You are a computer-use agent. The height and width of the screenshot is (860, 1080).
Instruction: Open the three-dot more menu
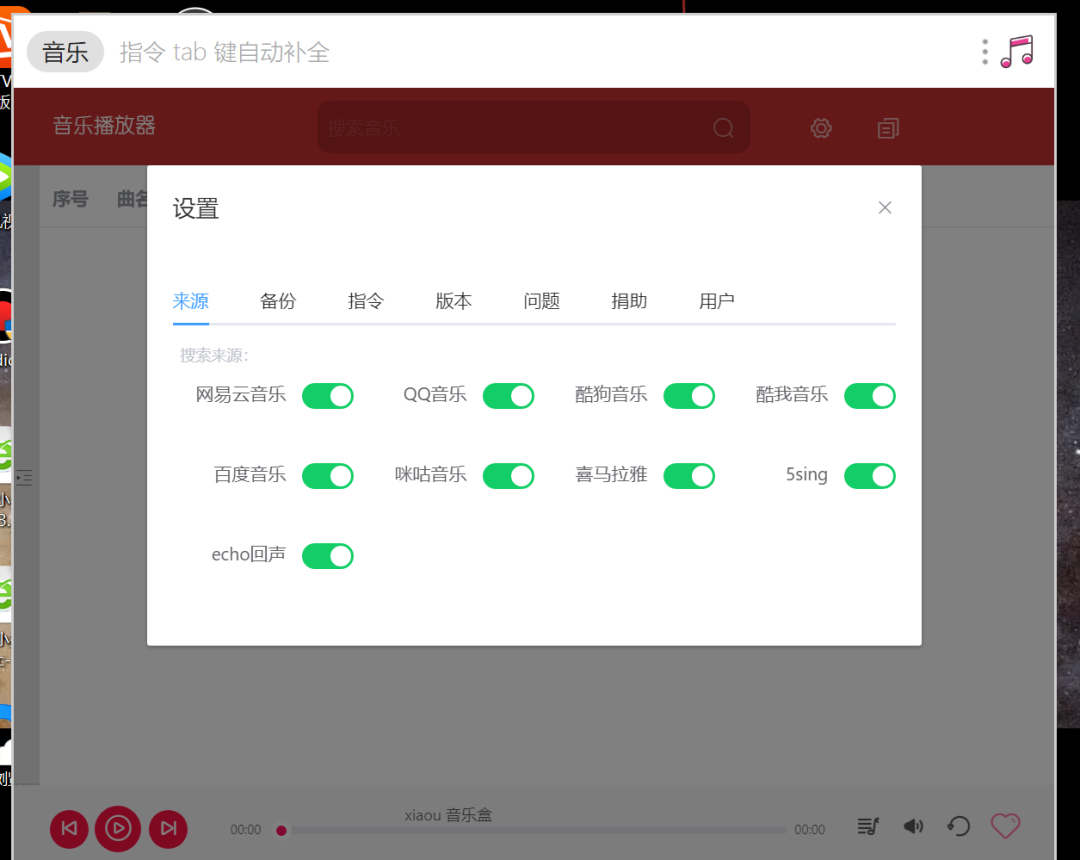click(985, 52)
